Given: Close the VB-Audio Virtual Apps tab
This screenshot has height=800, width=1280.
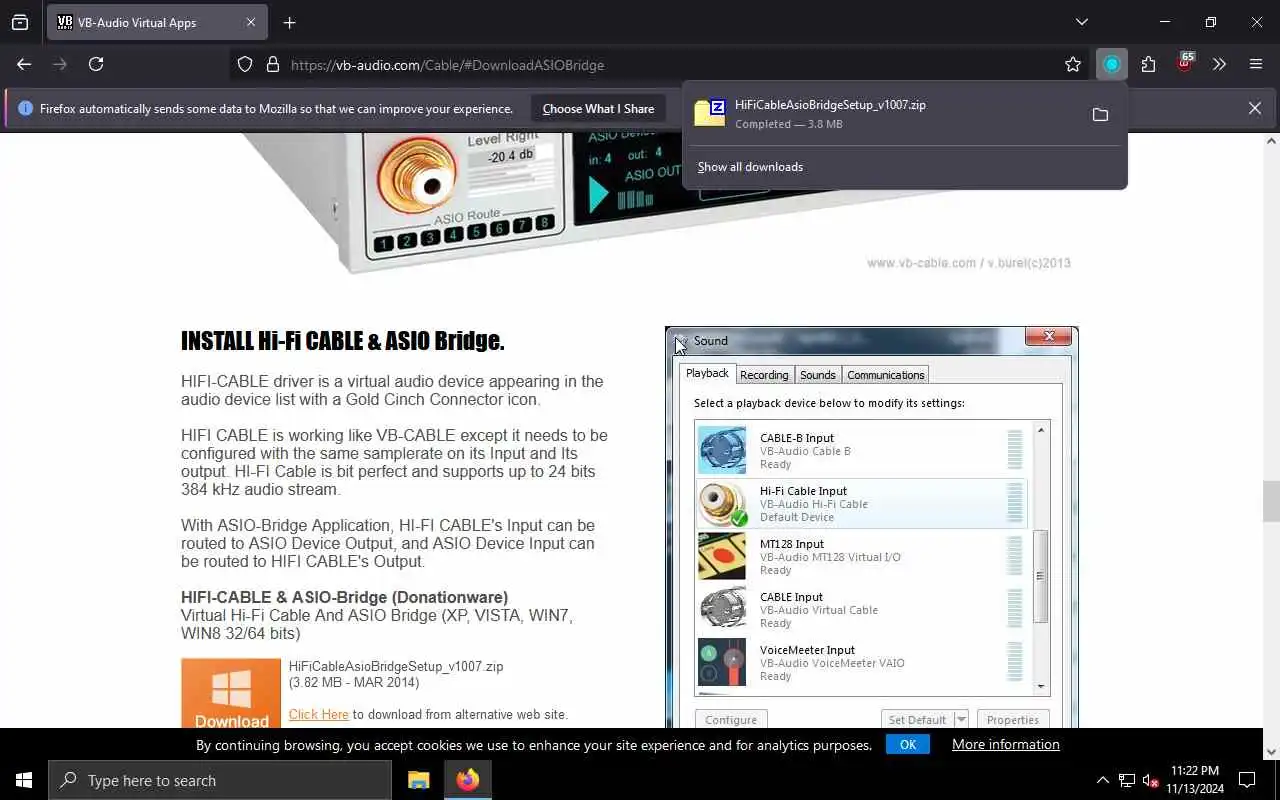Looking at the screenshot, I should click(251, 22).
